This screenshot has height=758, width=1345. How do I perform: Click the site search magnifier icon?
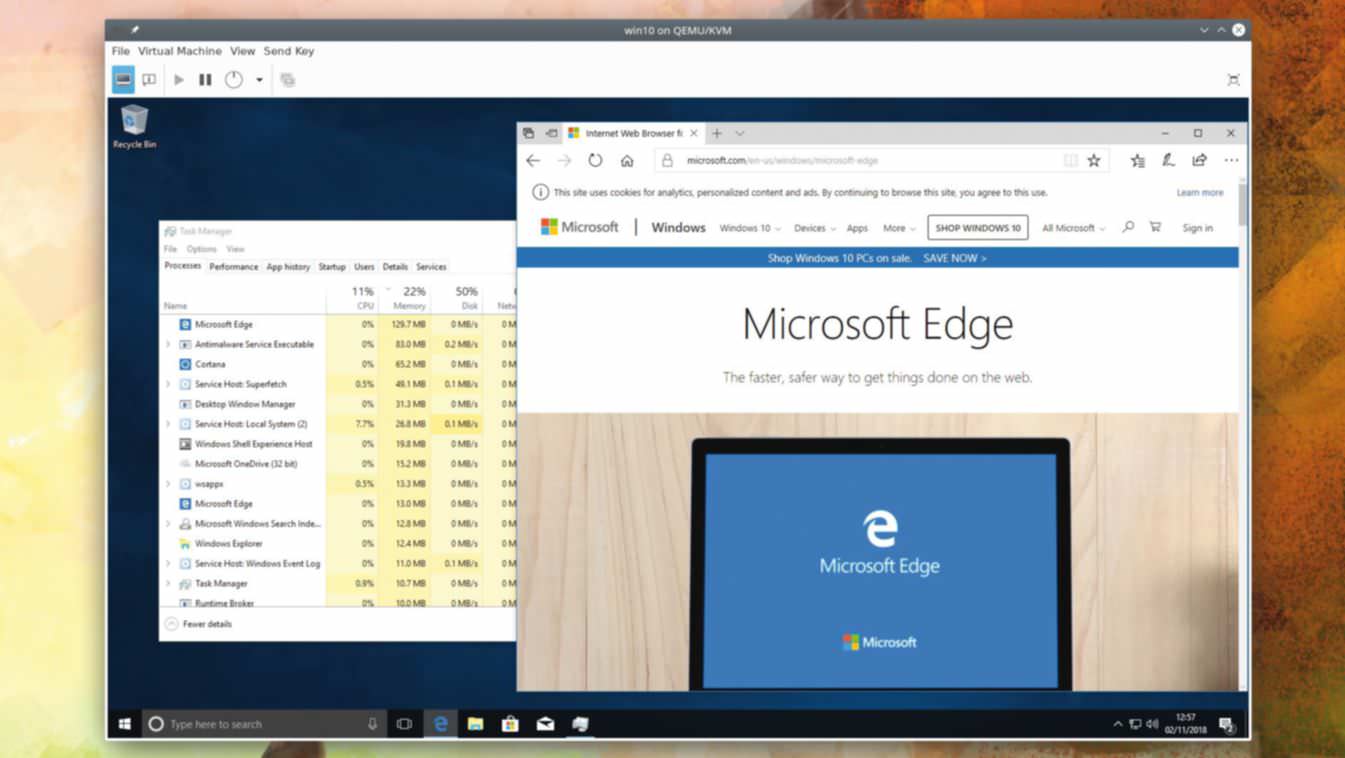(1128, 227)
